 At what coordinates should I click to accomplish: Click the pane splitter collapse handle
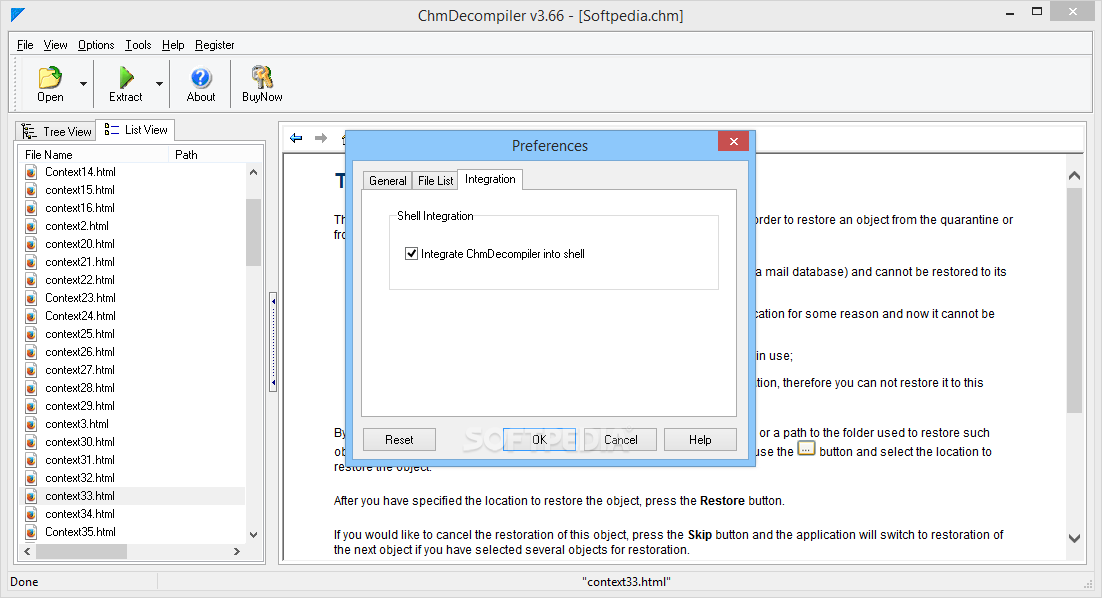[273, 342]
